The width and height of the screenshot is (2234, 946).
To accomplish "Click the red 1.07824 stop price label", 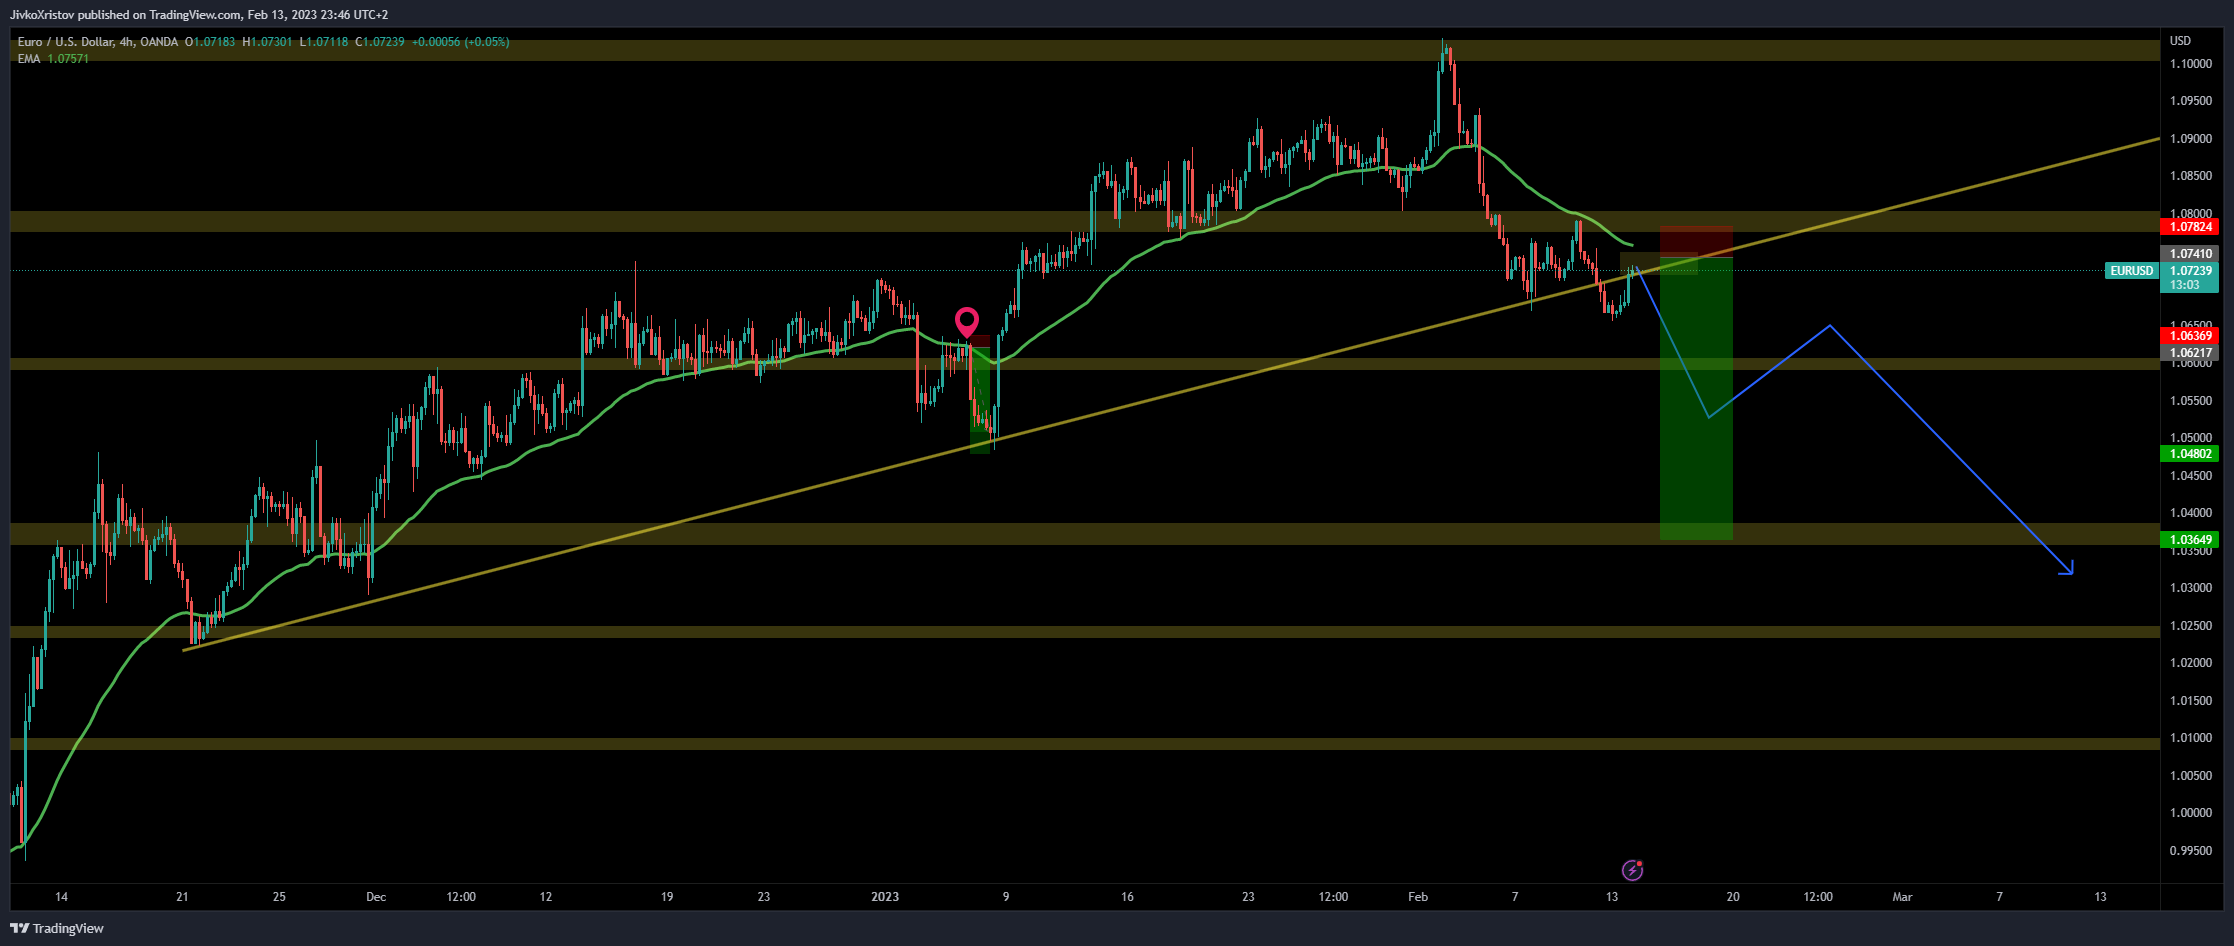I will 2189,227.
